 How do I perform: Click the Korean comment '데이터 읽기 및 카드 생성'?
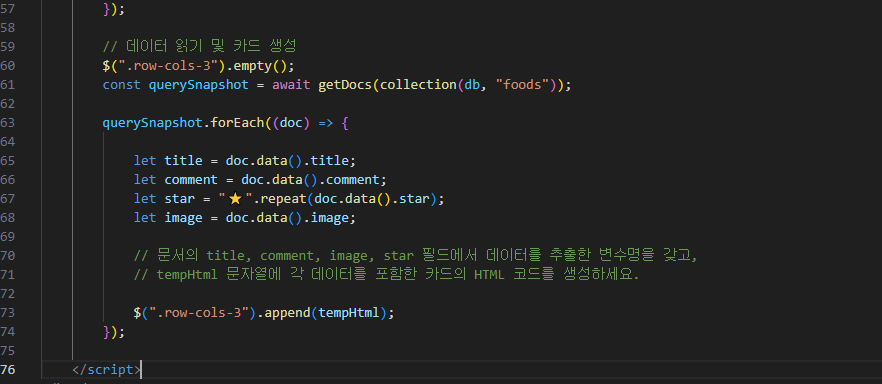point(210,47)
